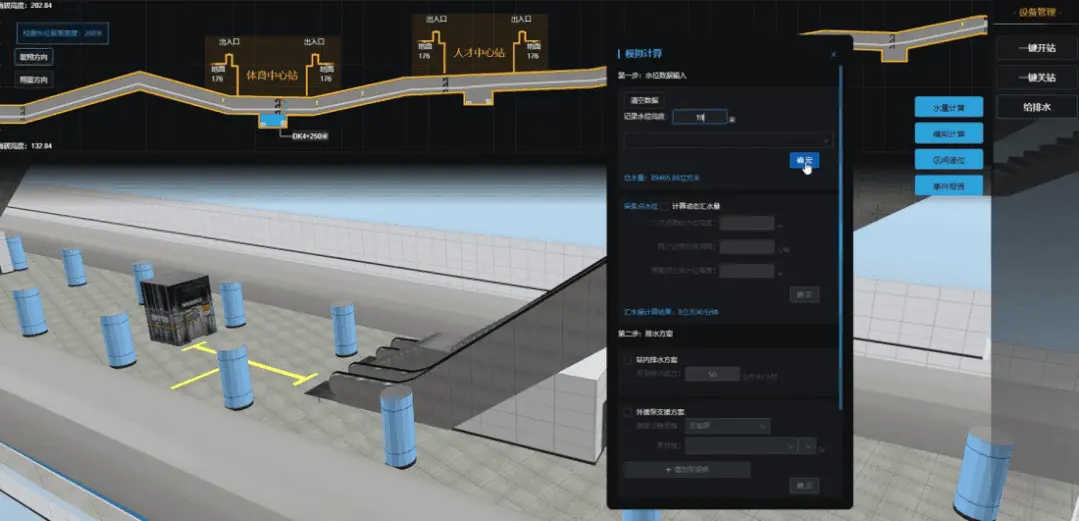
Task: Close the simulation calculation panel
Action: click(833, 54)
